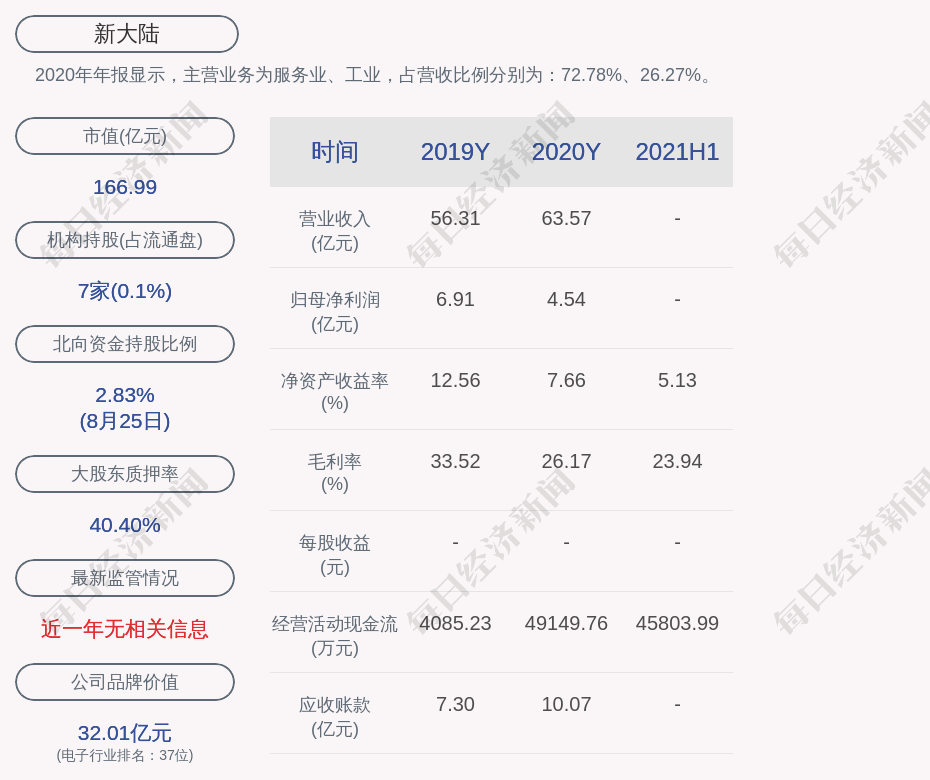Viewport: 930px width, 780px height.
Task: Click the (电子行业排名：37位) ranking text
Action: (125, 756)
